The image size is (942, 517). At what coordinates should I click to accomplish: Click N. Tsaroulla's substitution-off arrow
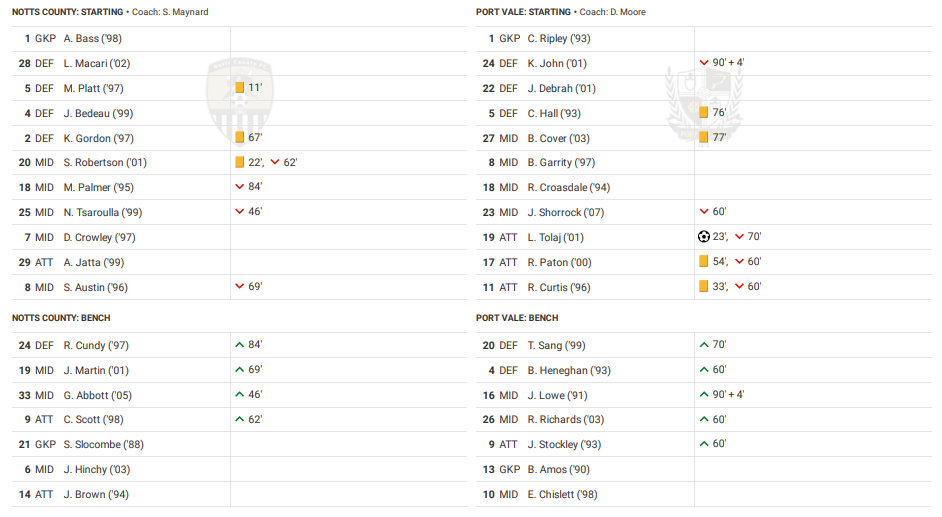239,212
